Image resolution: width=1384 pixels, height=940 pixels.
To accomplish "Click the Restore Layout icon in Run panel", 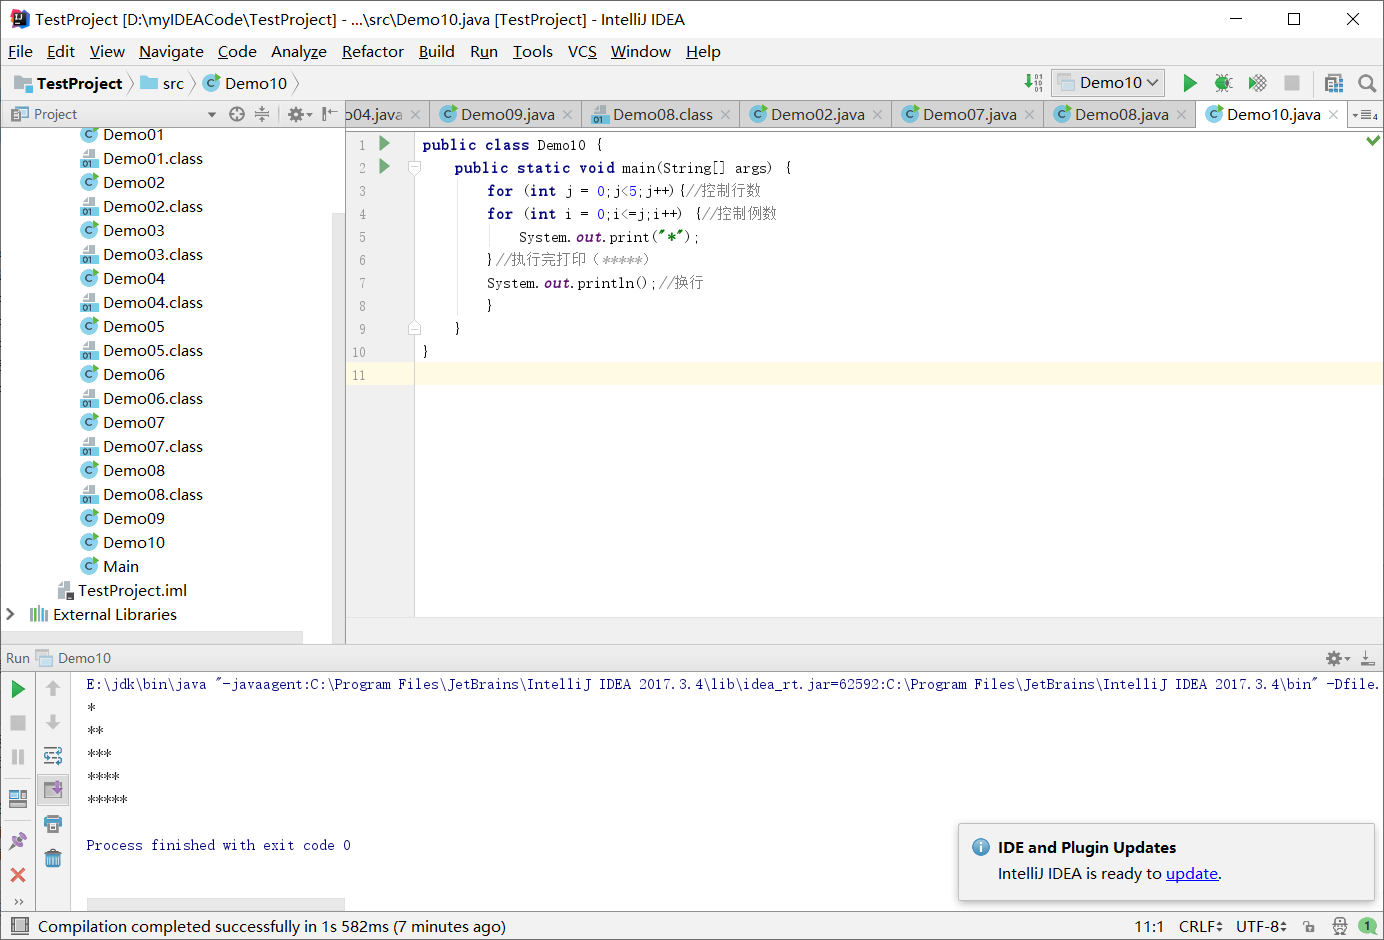I will click(18, 798).
